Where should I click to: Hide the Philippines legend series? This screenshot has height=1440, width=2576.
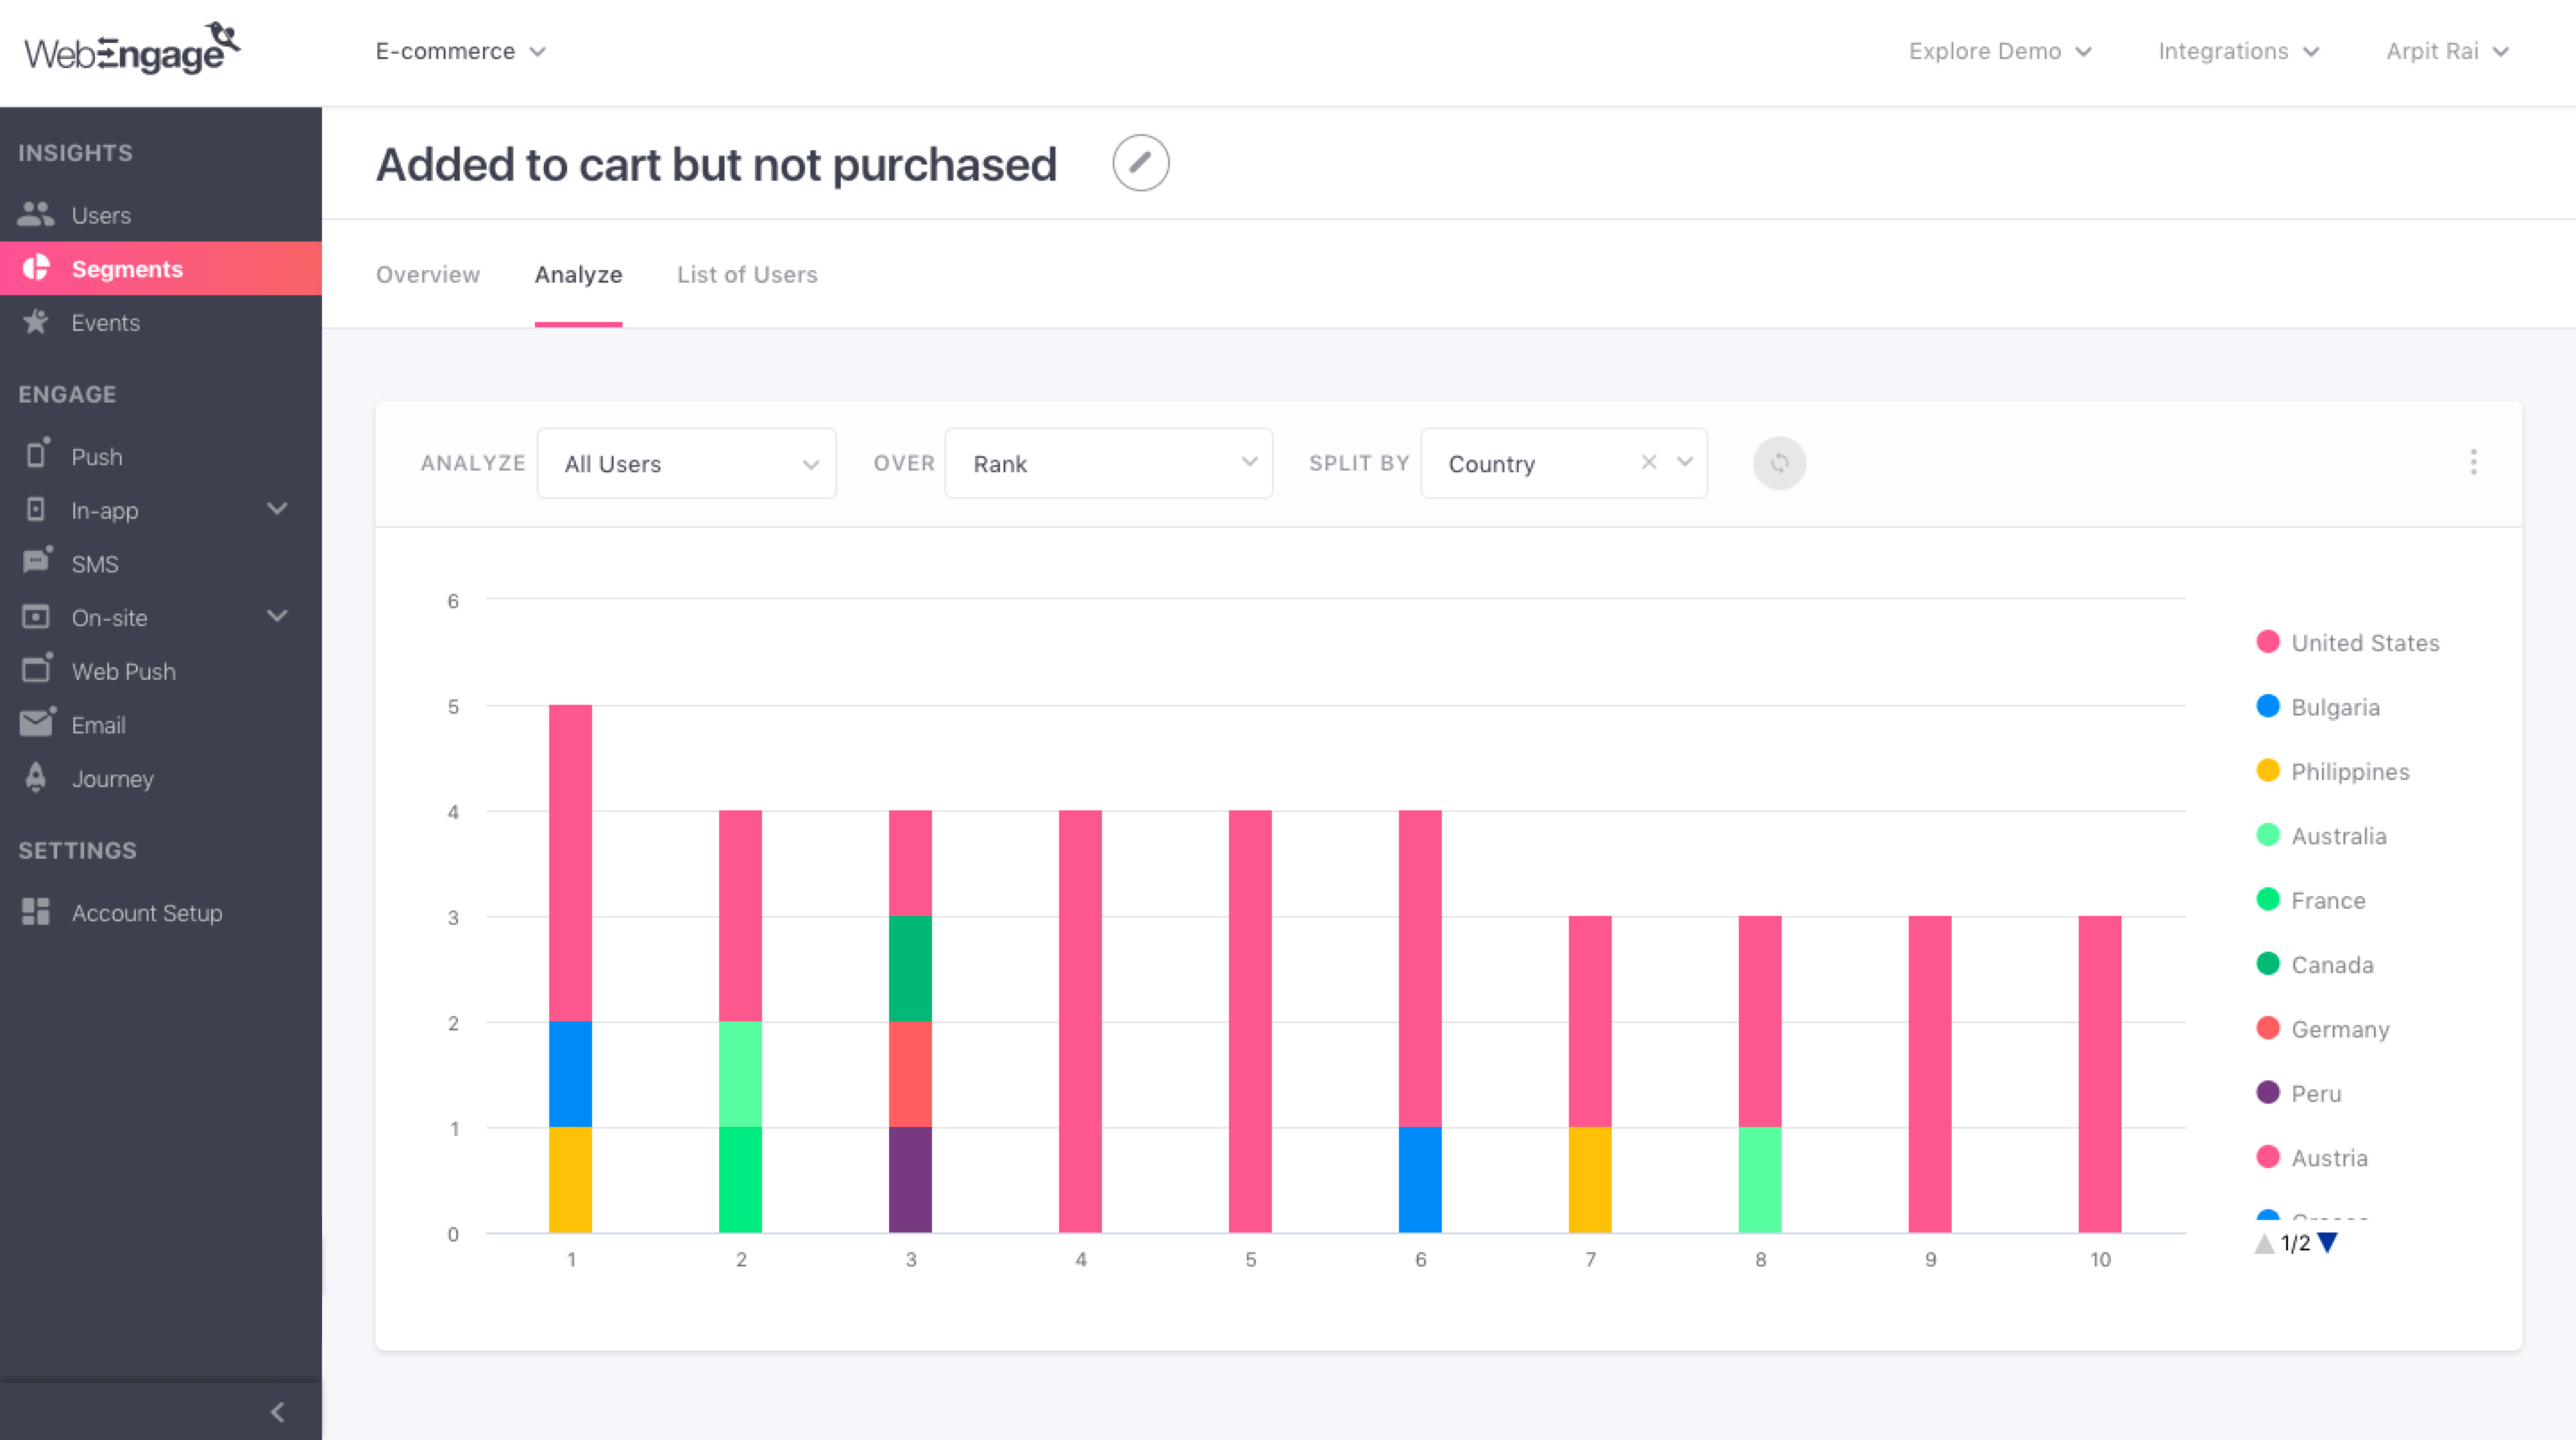tap(2349, 772)
